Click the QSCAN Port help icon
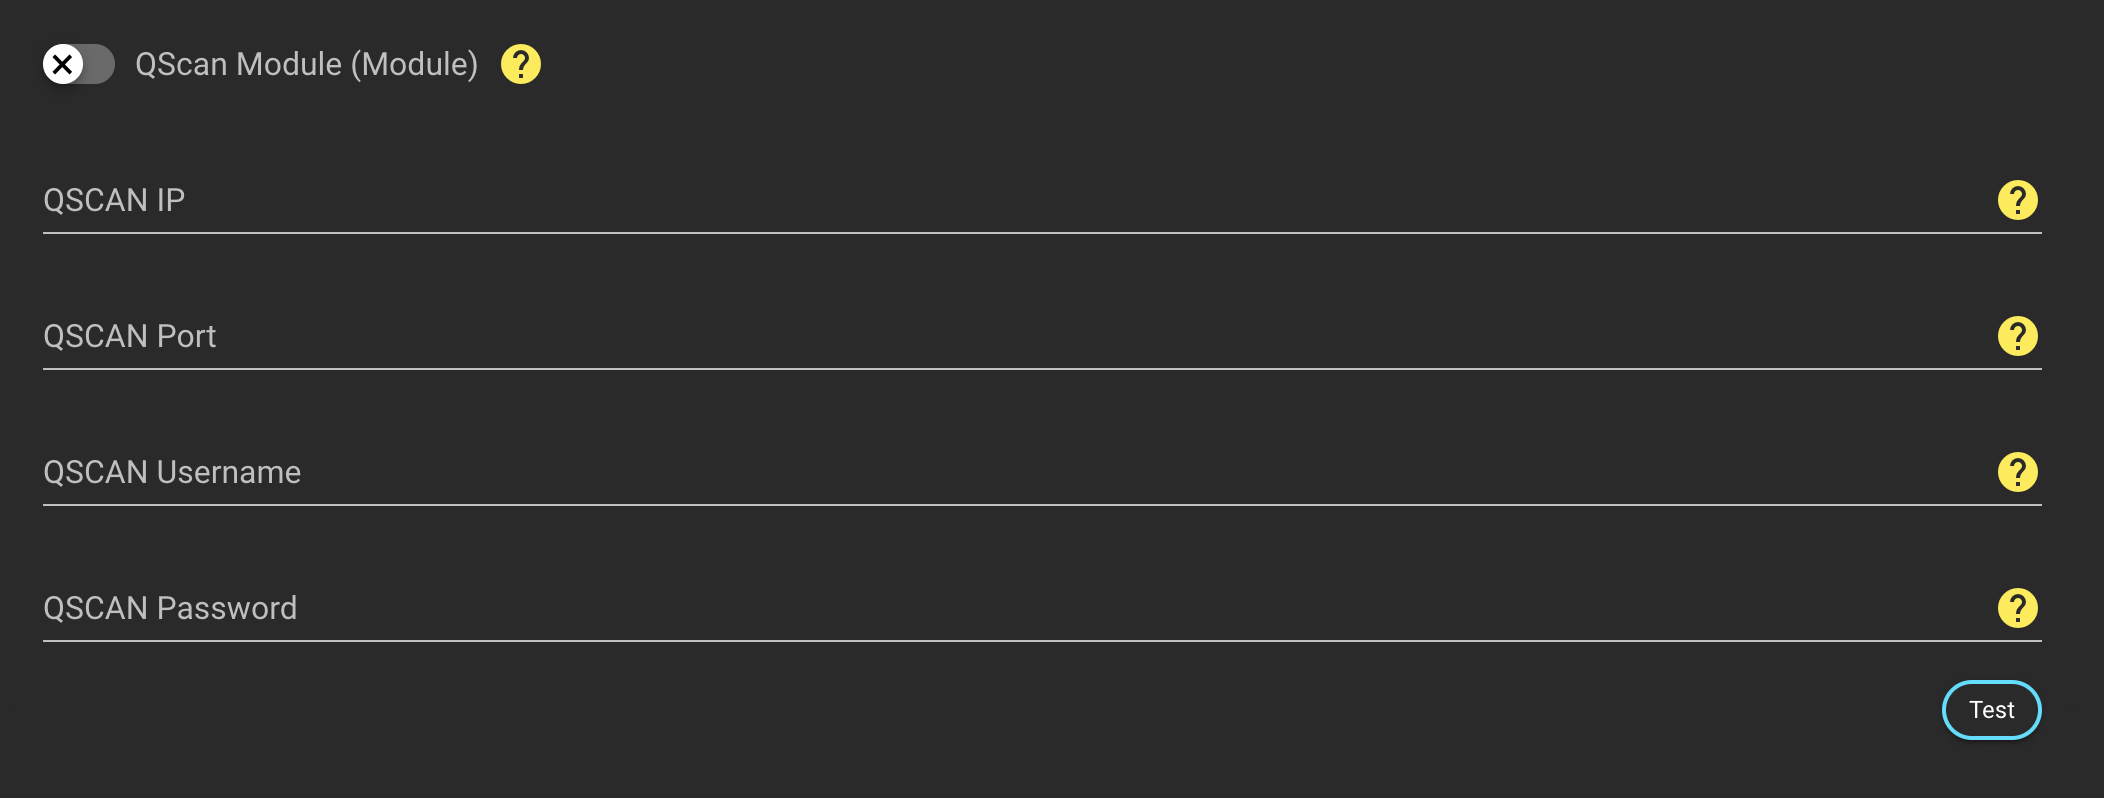Screen dimensions: 2104x798 2017,336
